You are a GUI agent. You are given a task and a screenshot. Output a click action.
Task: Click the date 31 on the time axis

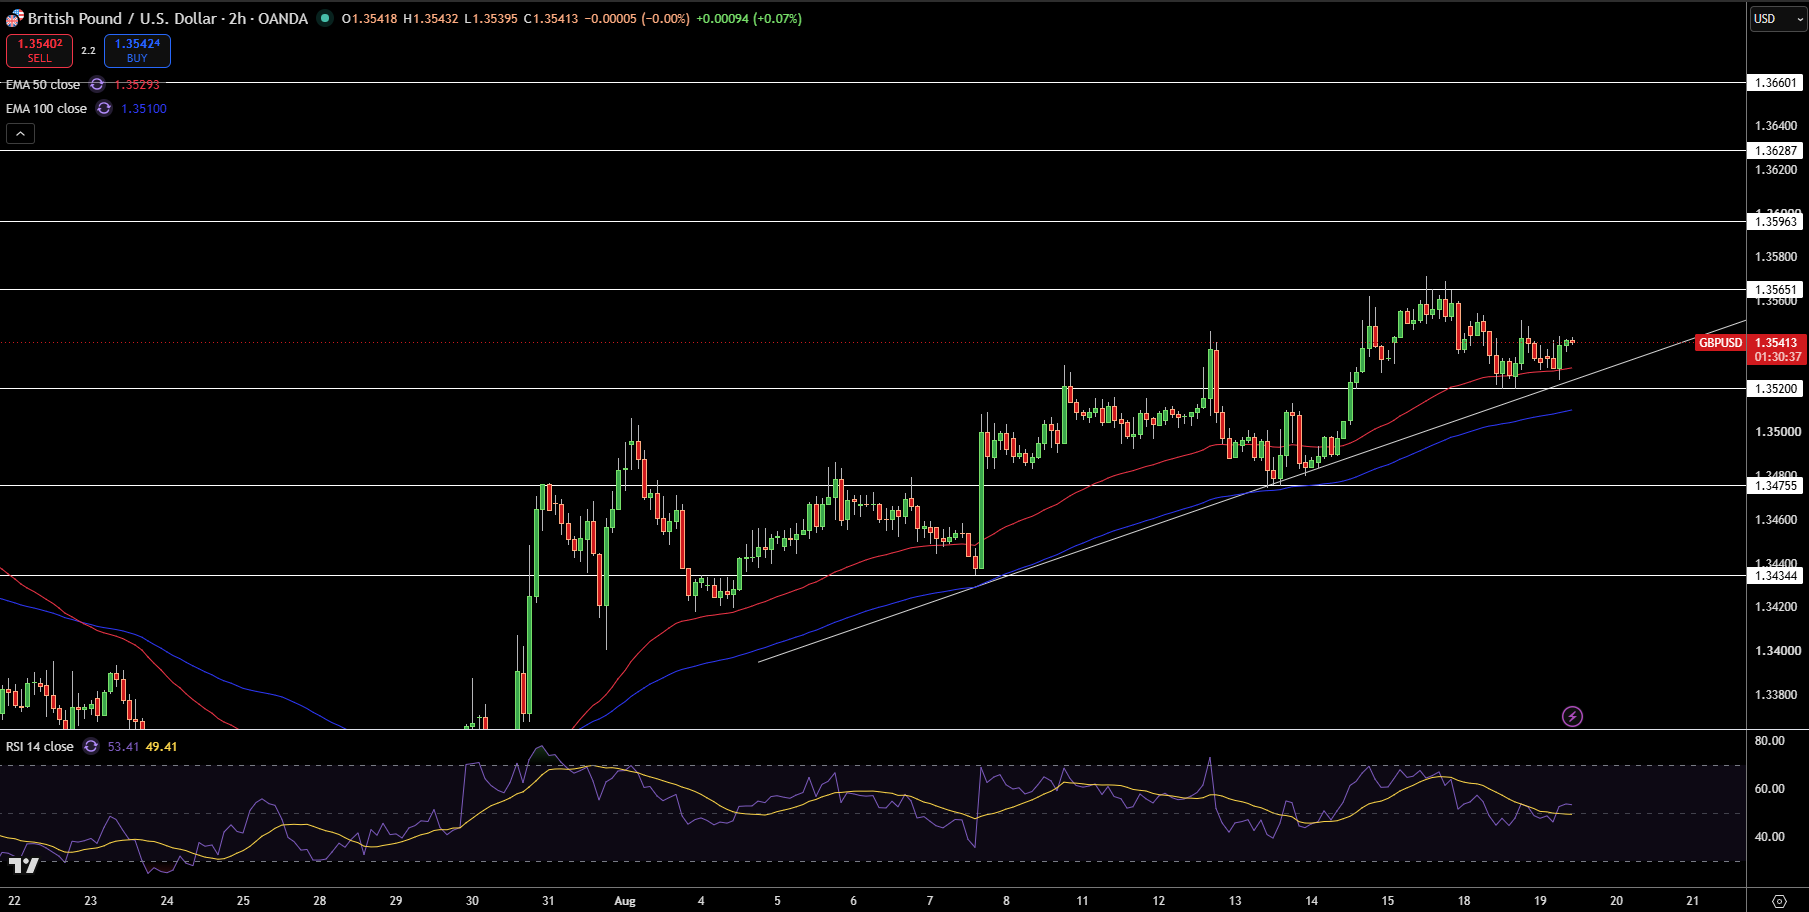(x=548, y=901)
